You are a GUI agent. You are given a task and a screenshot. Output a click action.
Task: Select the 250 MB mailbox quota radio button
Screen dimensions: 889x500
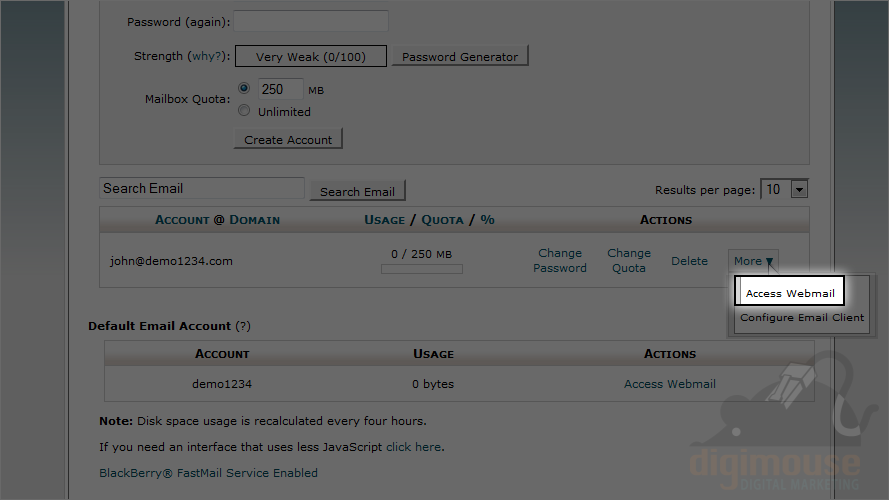tap(244, 88)
